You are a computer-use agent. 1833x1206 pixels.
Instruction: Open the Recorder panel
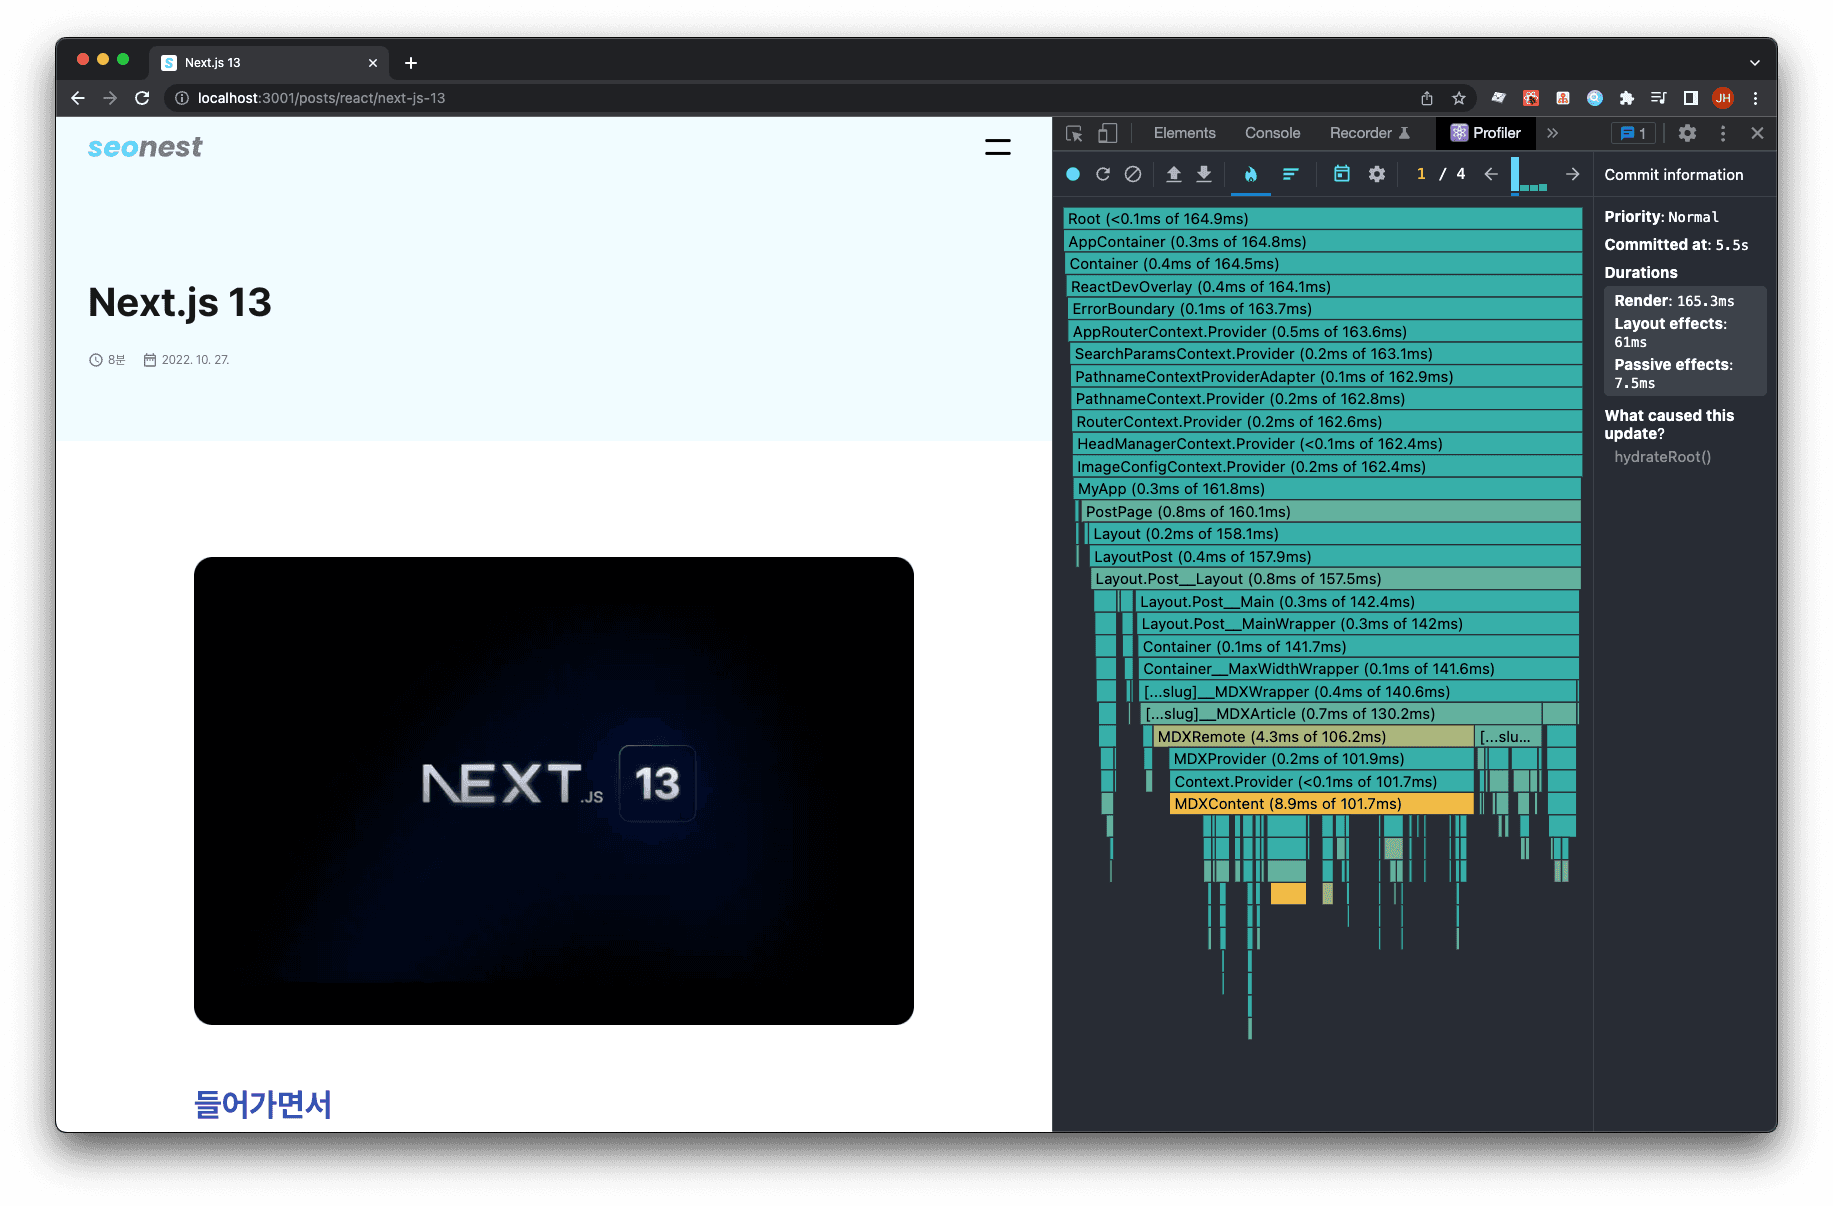(x=1362, y=133)
